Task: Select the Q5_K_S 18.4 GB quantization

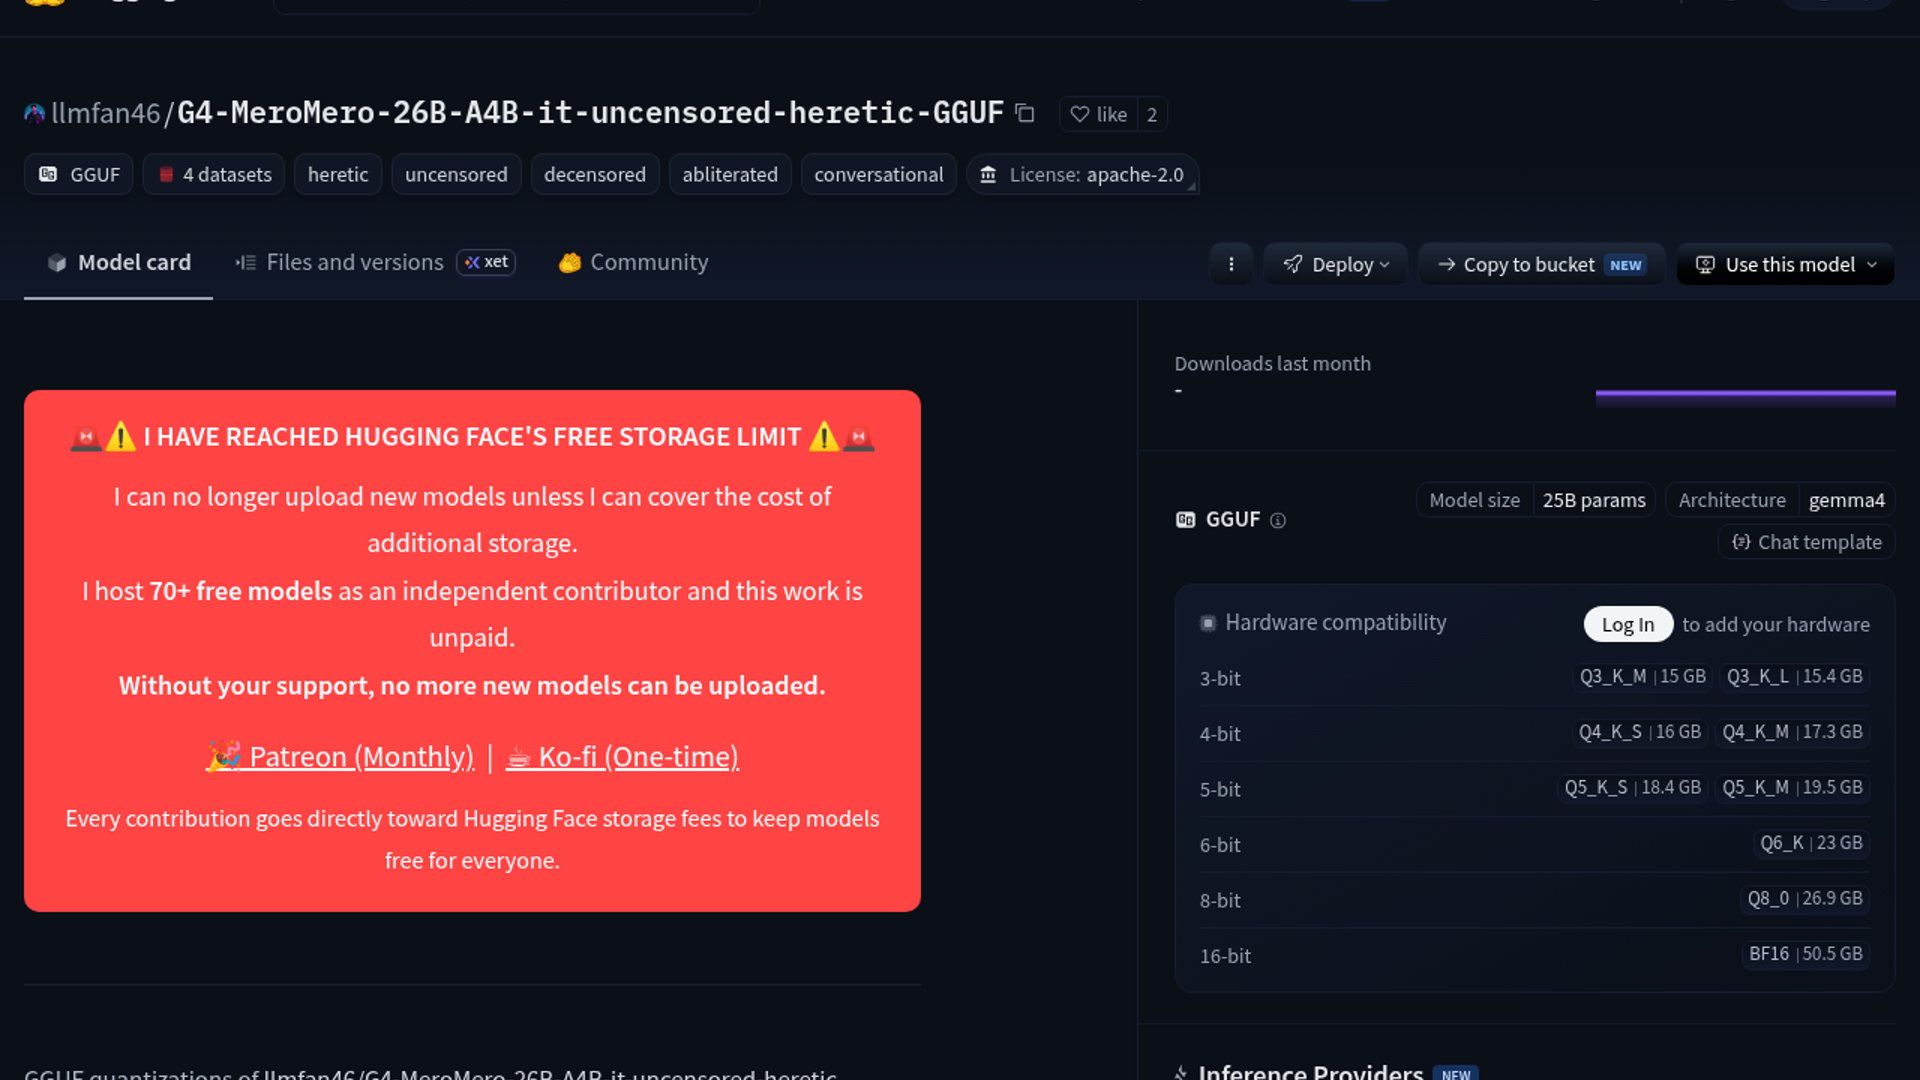Action: pyautogui.click(x=1632, y=787)
